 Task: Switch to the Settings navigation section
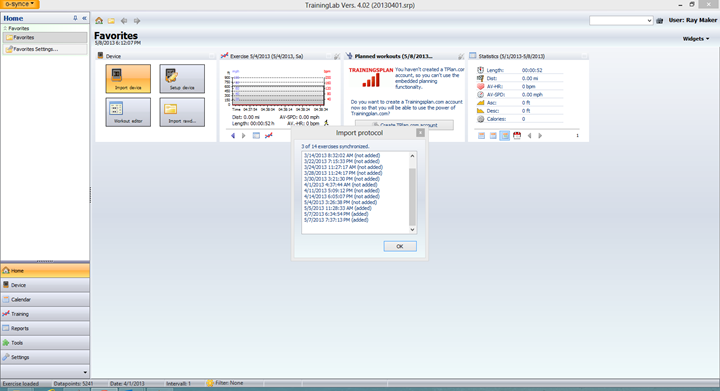click(45, 357)
